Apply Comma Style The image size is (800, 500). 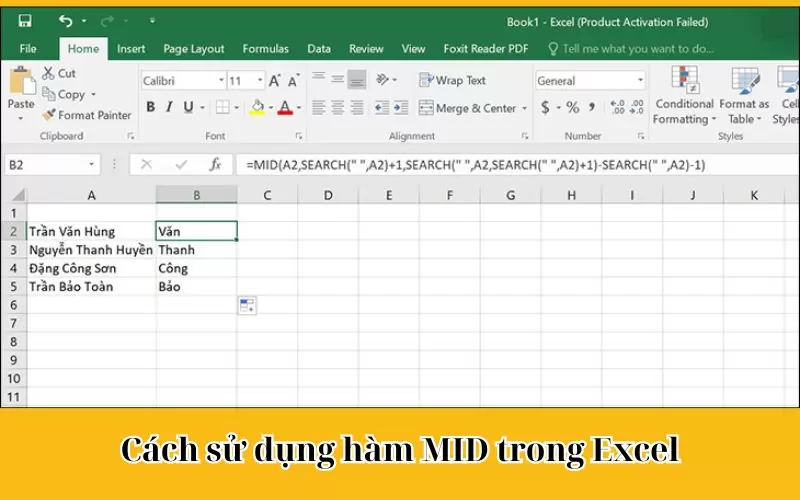[592, 107]
